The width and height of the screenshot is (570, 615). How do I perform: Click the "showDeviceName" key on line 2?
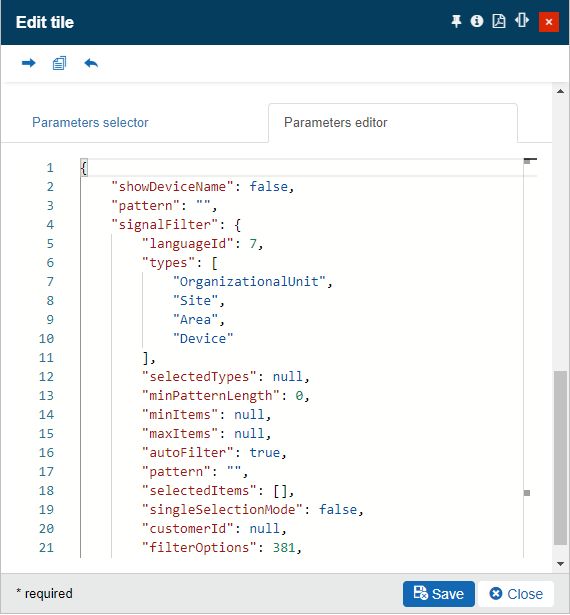click(173, 187)
